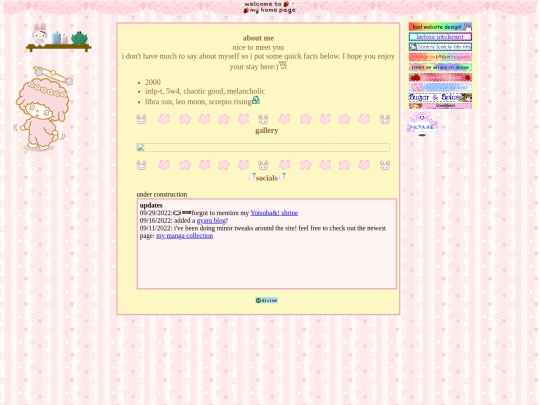
Task: Click the '2000' bullet item
Action: point(153,82)
